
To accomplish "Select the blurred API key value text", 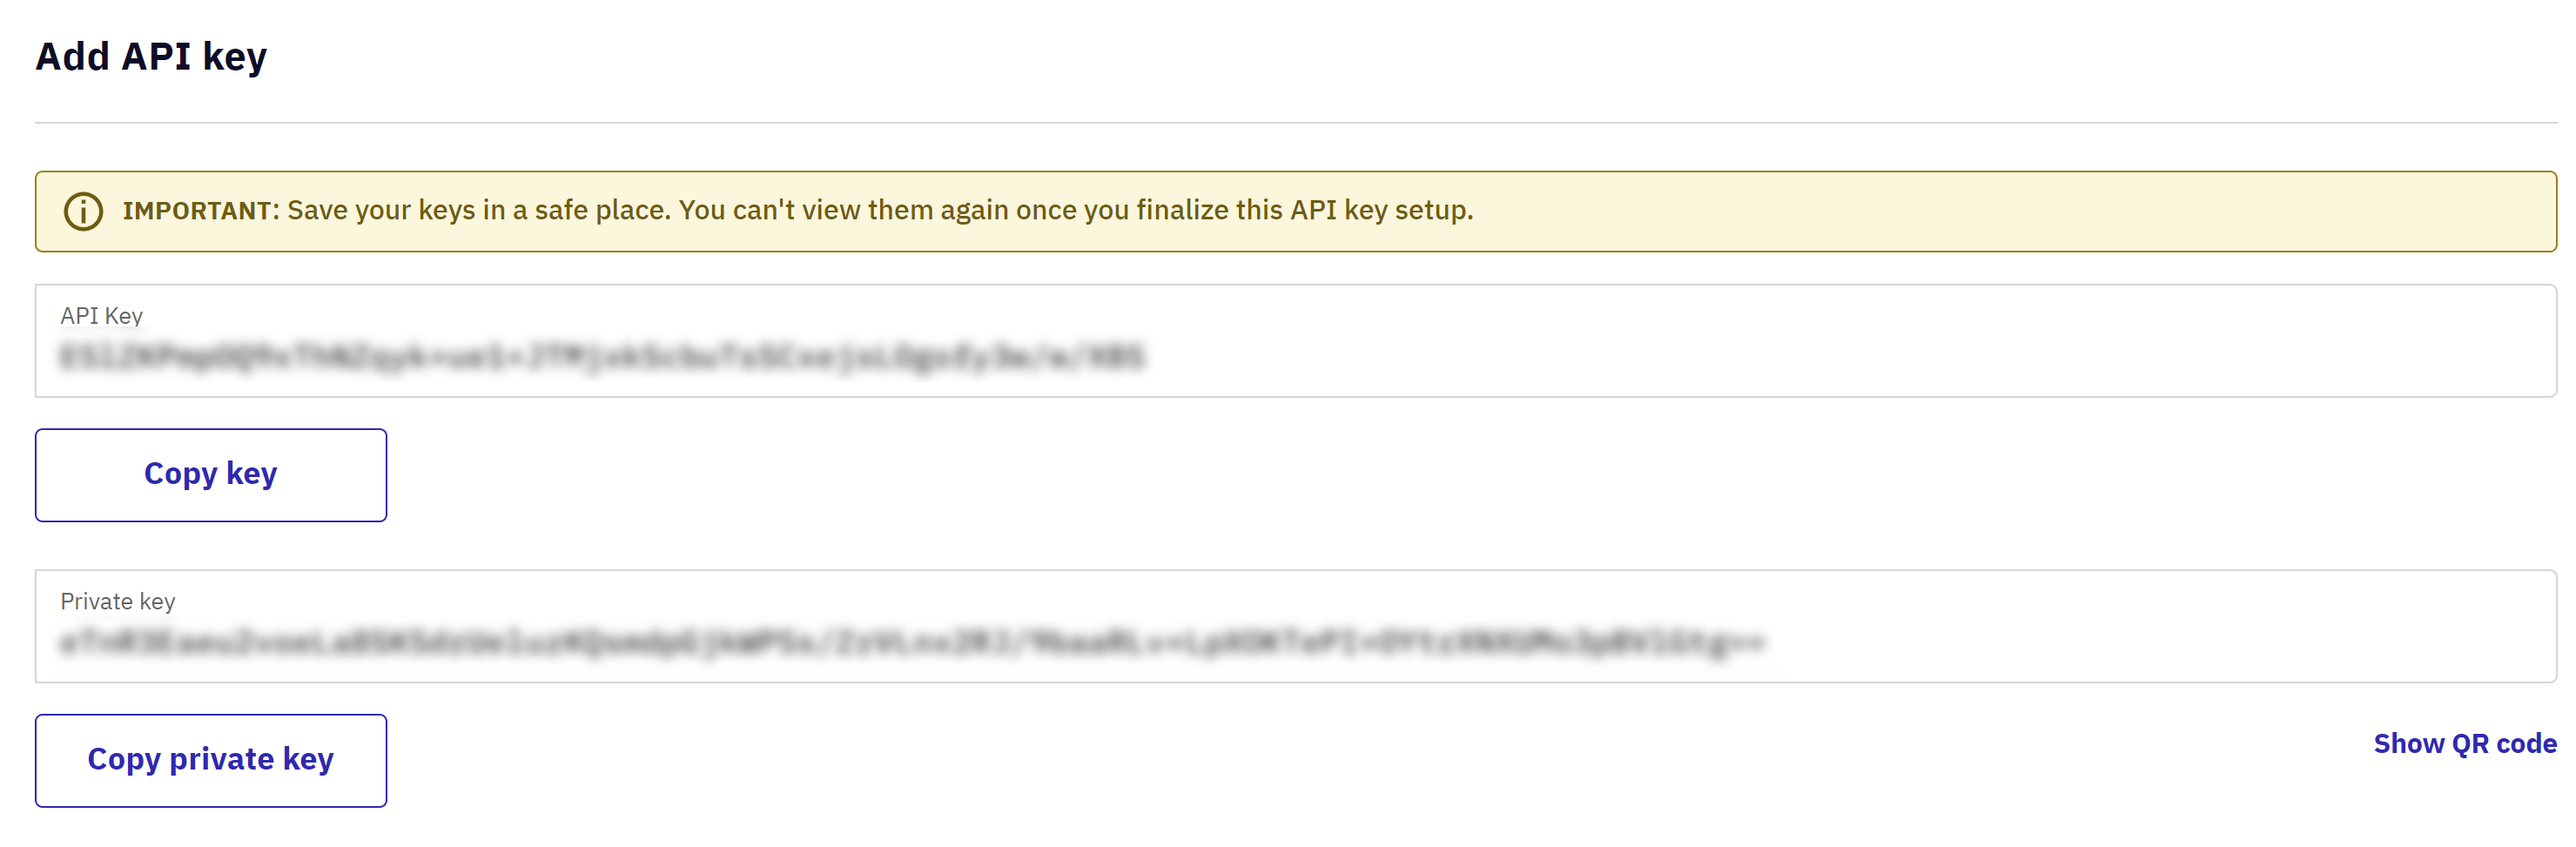I will [x=602, y=356].
